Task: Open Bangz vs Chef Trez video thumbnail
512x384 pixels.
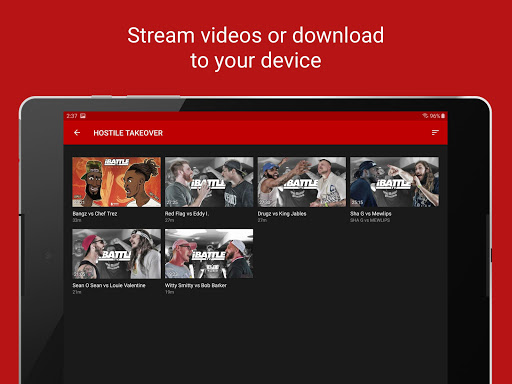Action: click(x=116, y=182)
